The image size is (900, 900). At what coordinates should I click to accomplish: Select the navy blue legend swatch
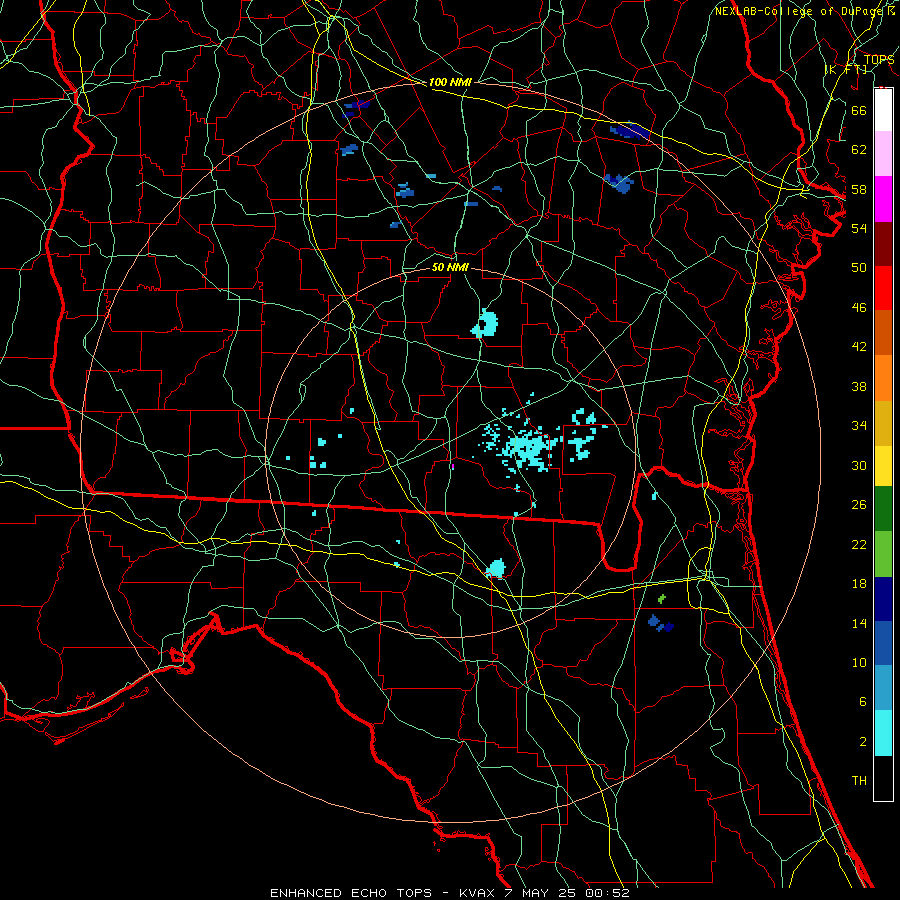[x=883, y=599]
